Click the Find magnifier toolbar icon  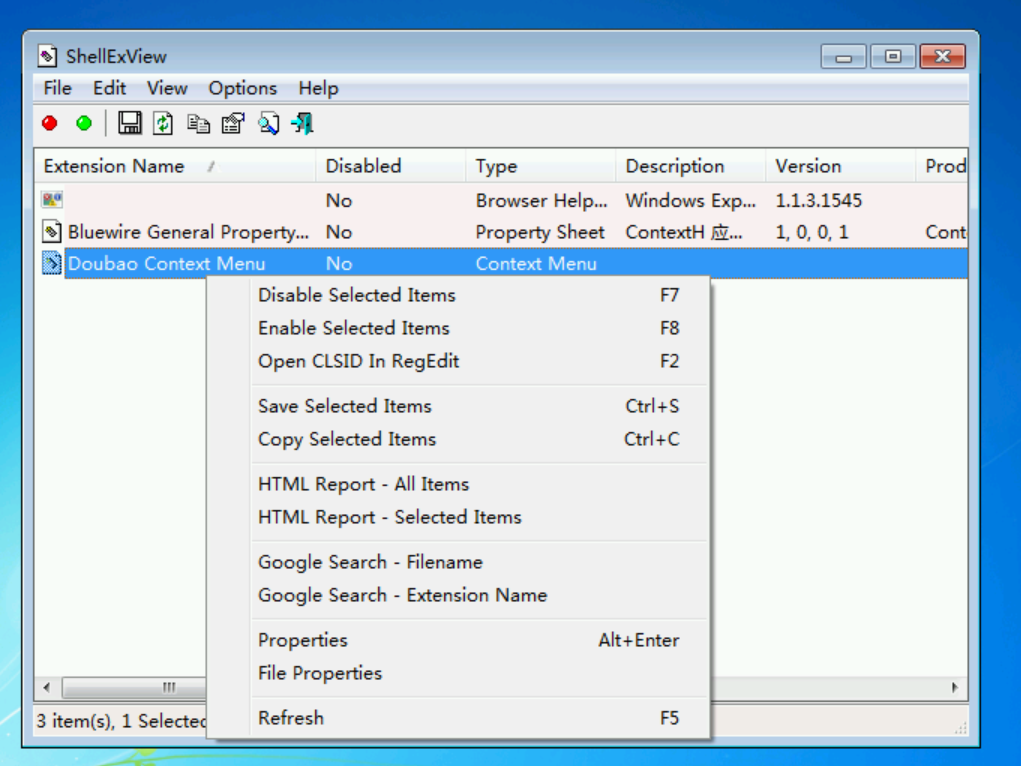(x=268, y=123)
